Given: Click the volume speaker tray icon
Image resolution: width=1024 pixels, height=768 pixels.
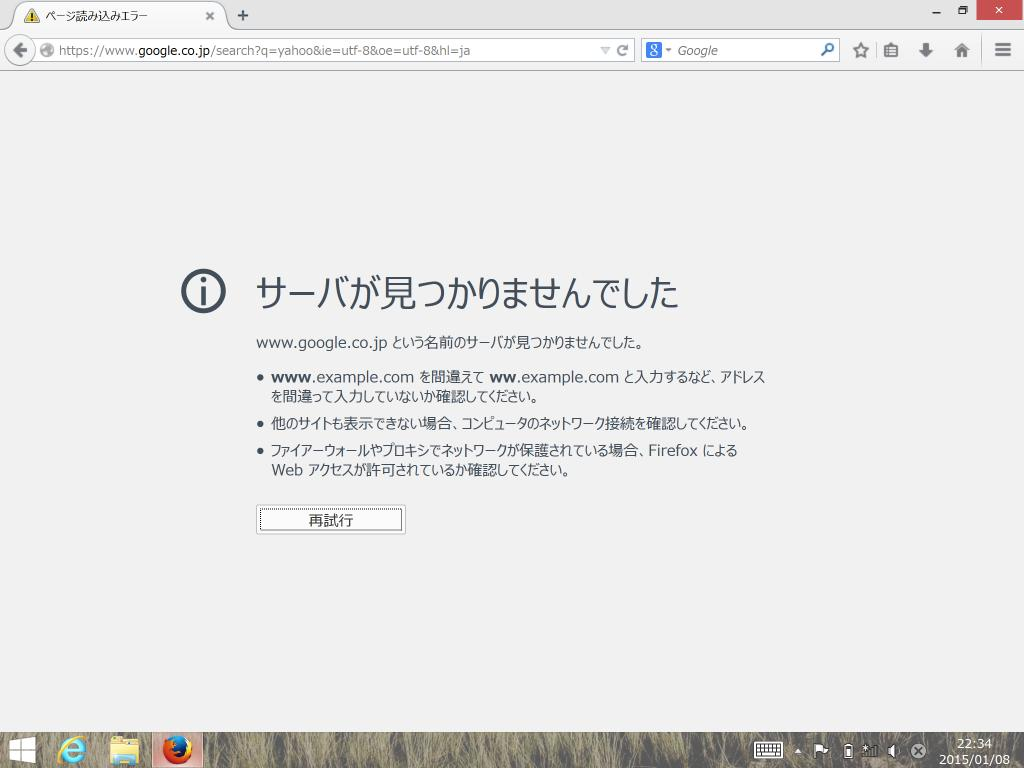Looking at the screenshot, I should tap(893, 750).
